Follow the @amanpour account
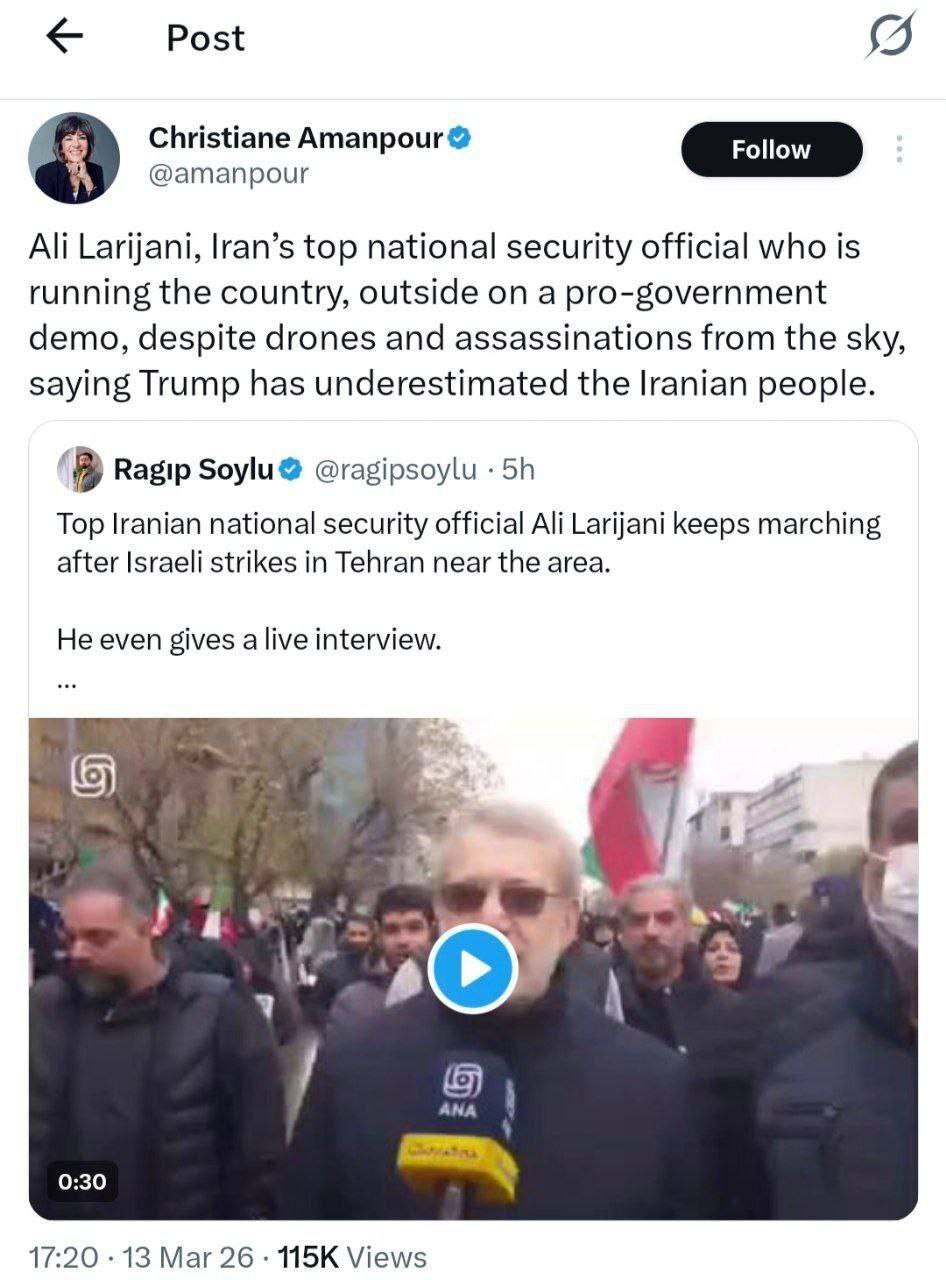 click(x=771, y=150)
